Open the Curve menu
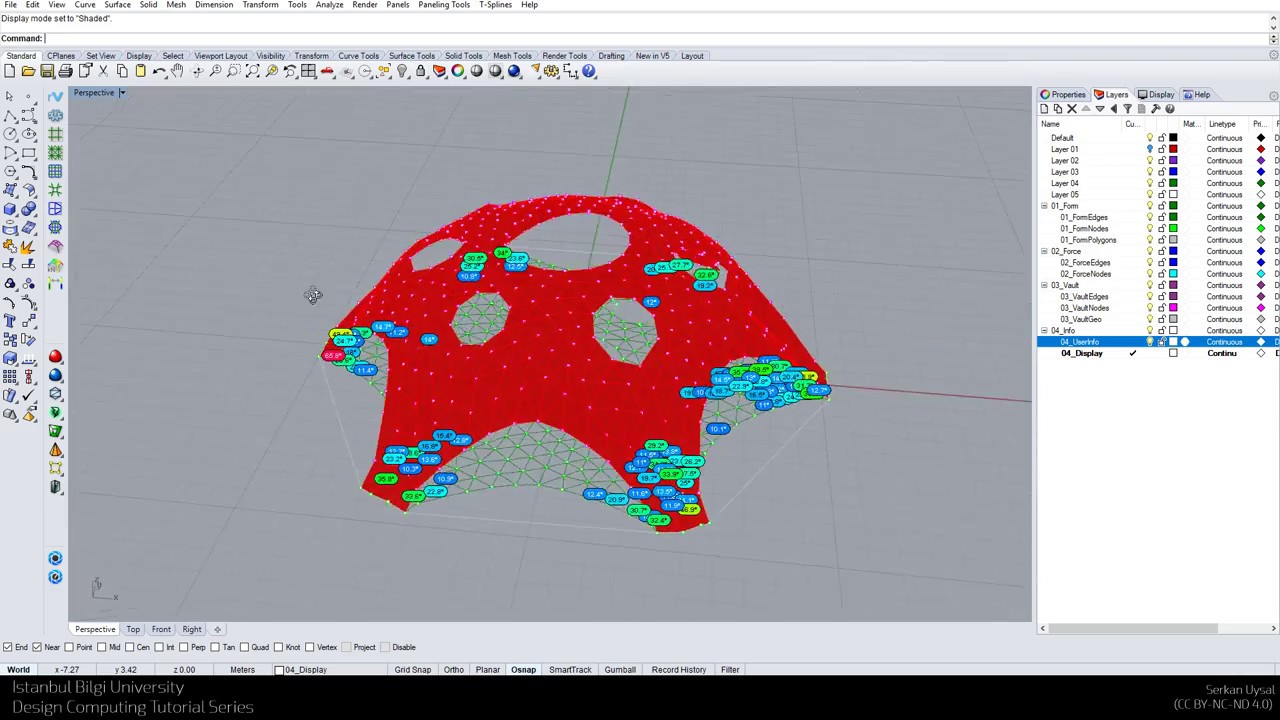Screen dimensions: 1280x720 click(x=85, y=5)
